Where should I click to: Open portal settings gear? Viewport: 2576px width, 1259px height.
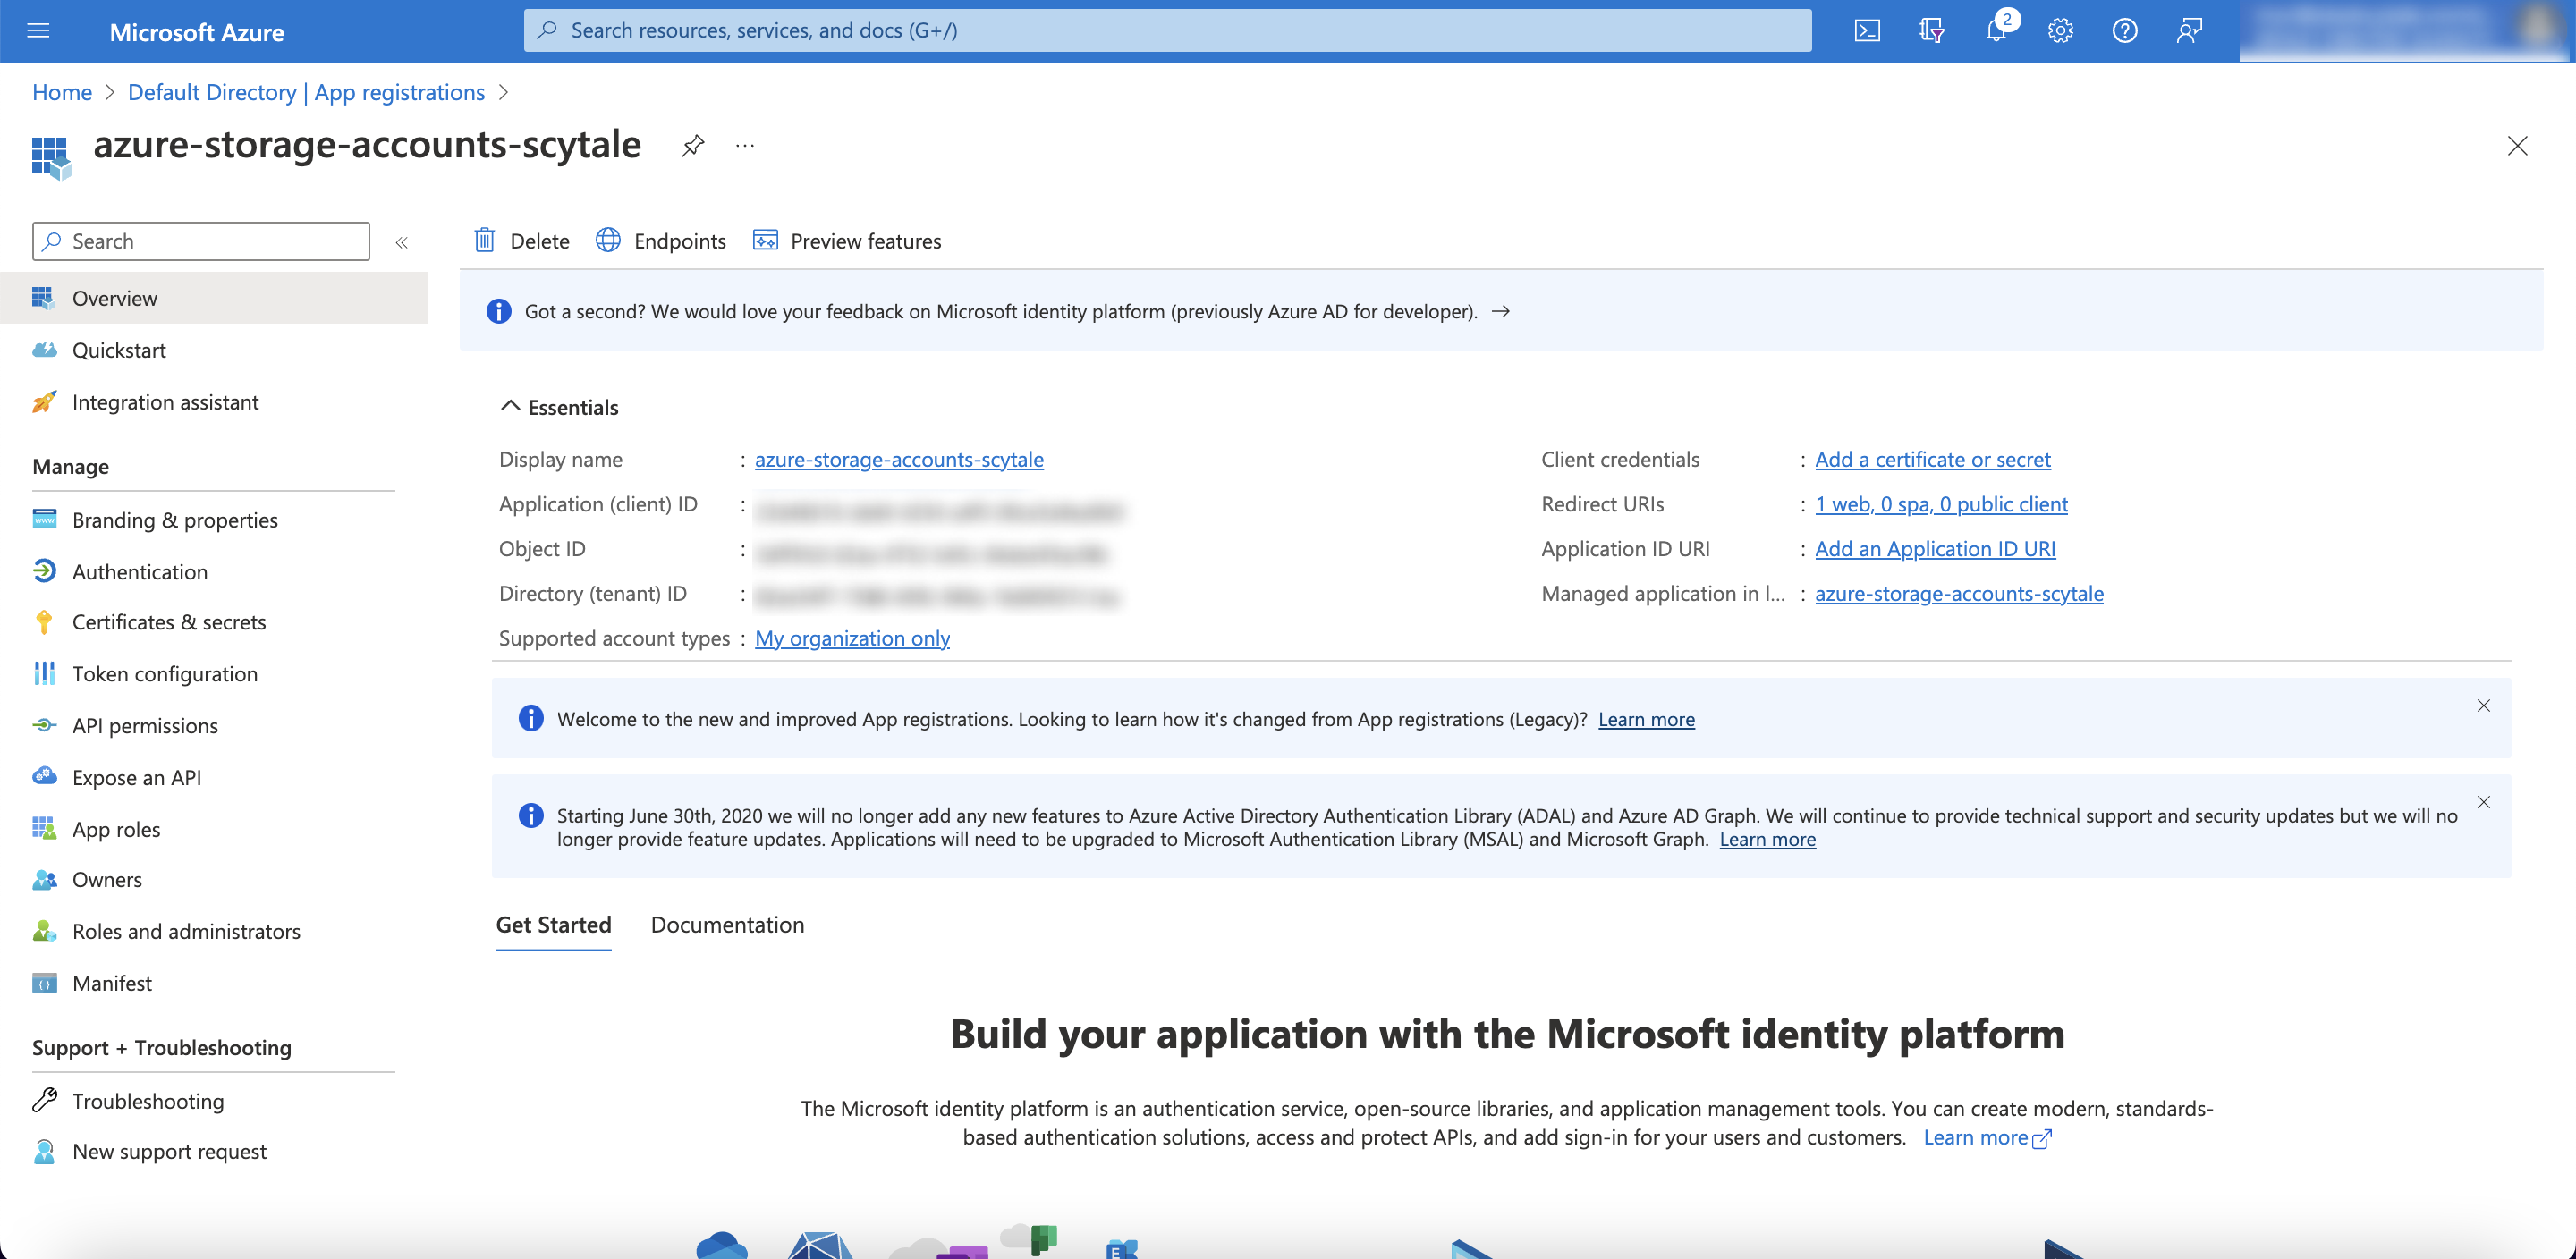2060,30
